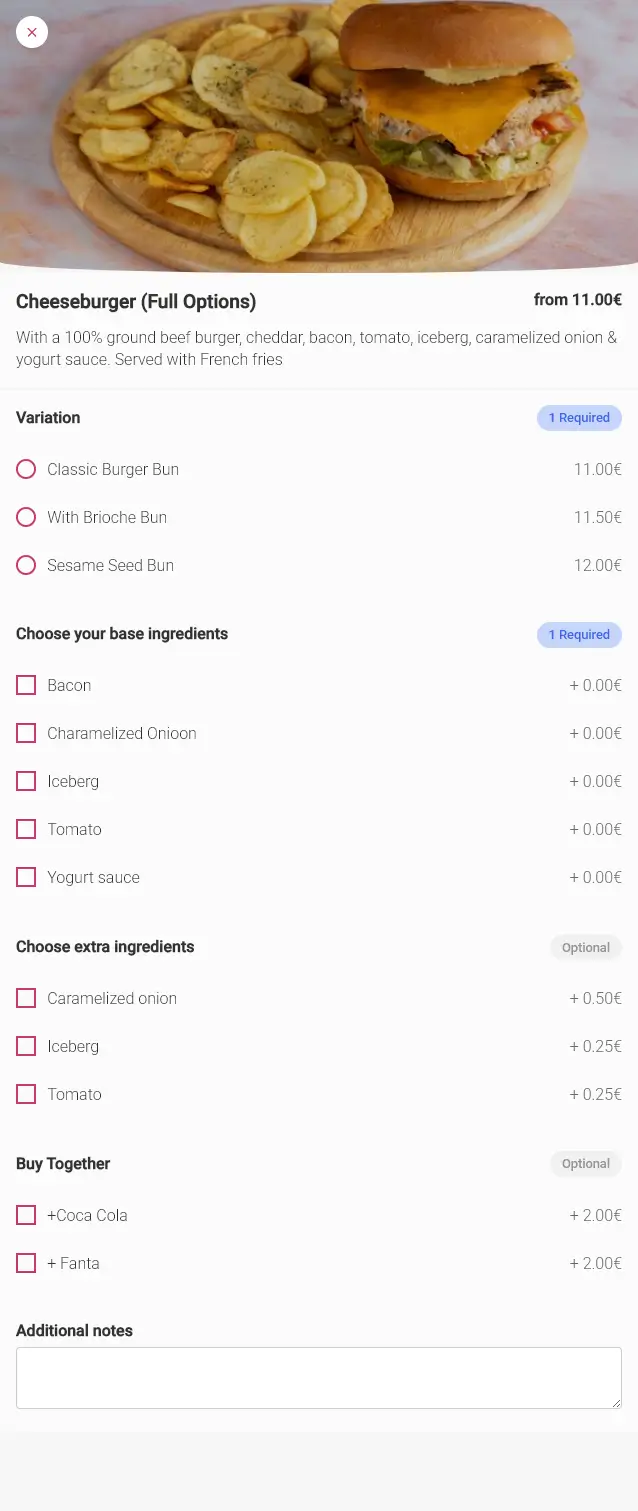Screen dimensions: 638x1511
Task: Add Fanta to the order
Action: click(26, 1263)
